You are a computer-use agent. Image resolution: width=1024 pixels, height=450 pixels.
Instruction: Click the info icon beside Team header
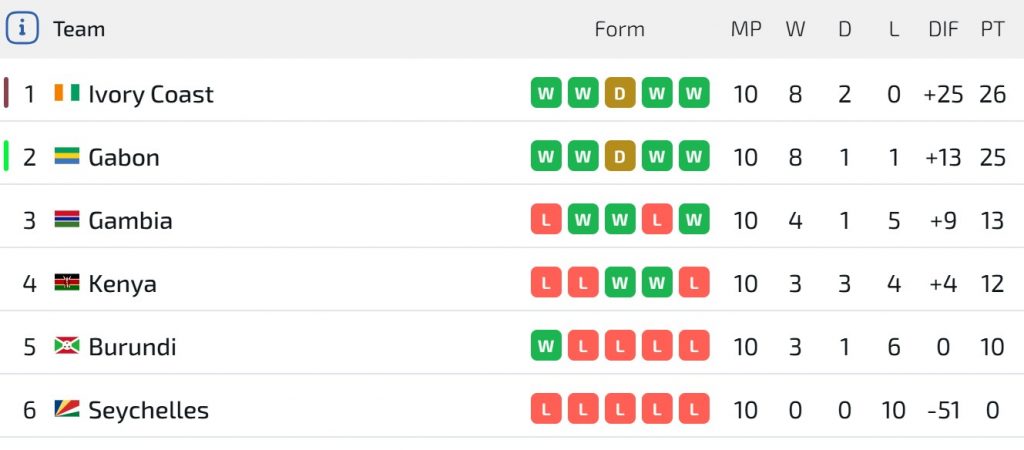coord(22,29)
